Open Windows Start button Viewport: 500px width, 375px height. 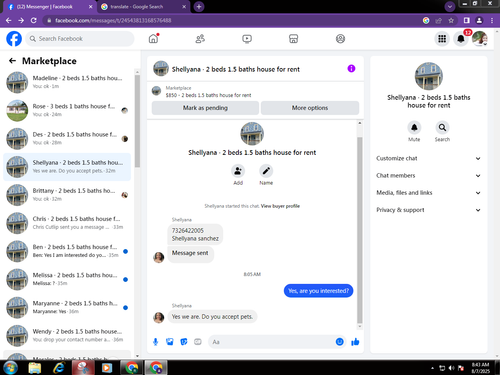point(10,368)
